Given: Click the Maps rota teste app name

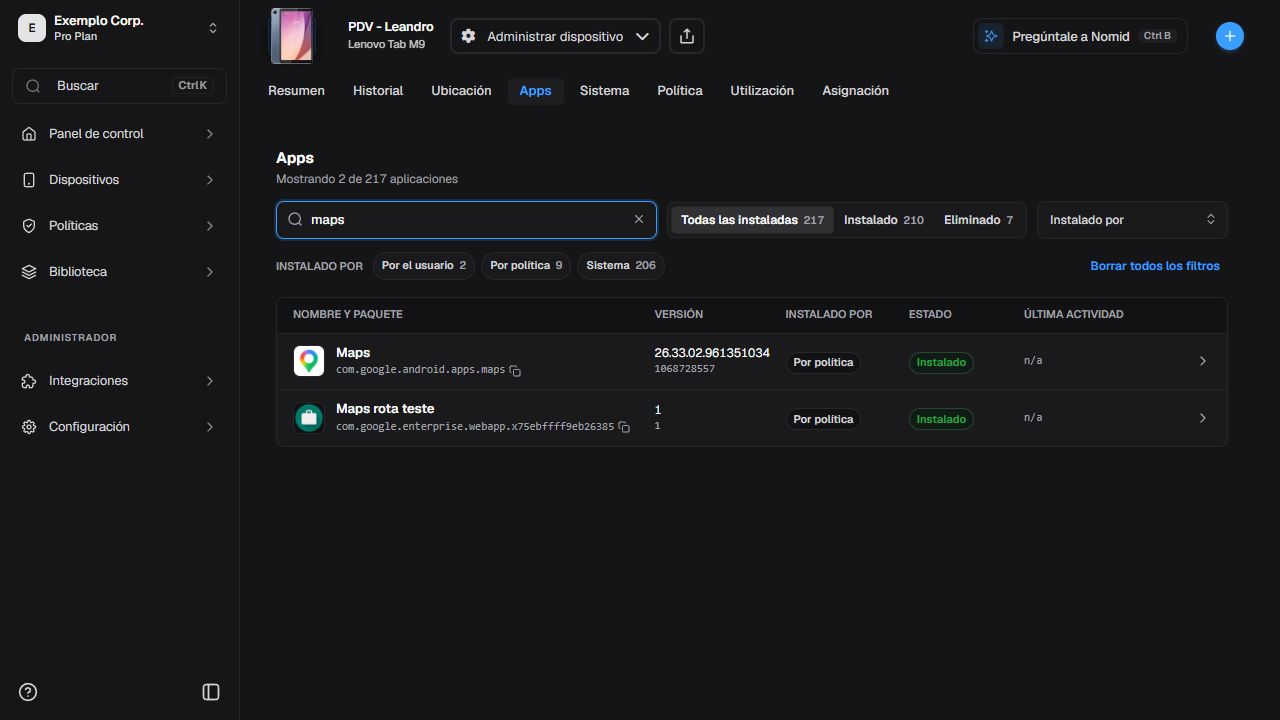Looking at the screenshot, I should pyautogui.click(x=385, y=409).
